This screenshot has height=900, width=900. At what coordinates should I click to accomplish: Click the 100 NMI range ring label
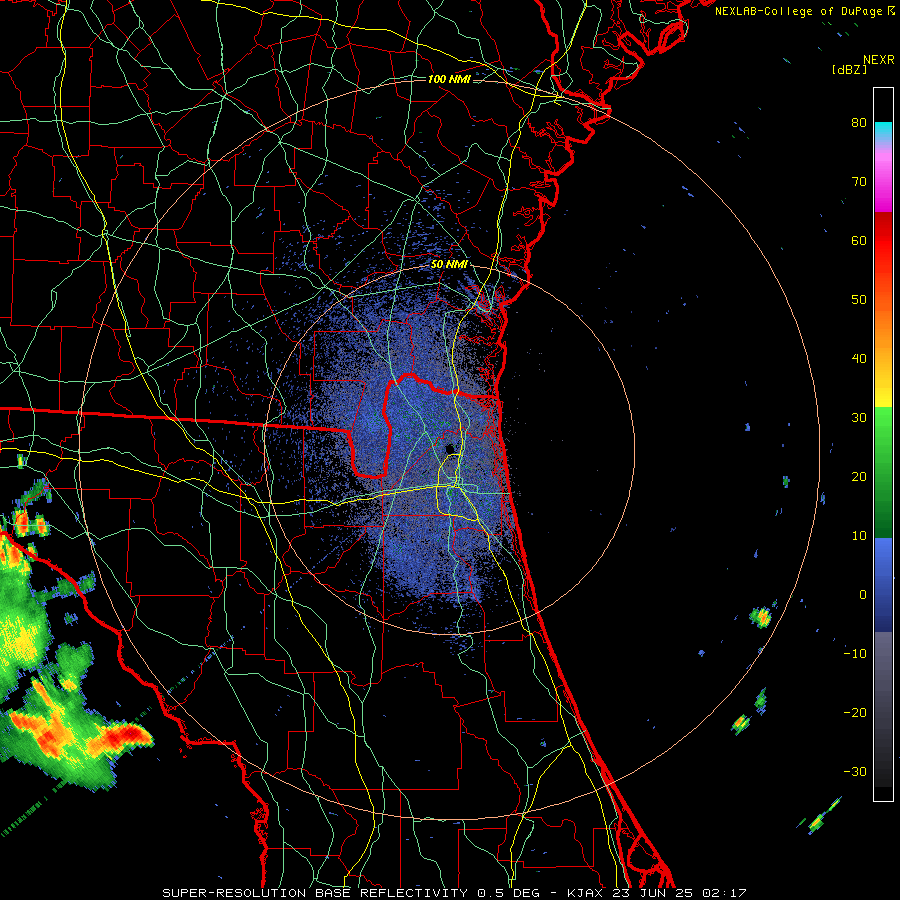pos(449,79)
